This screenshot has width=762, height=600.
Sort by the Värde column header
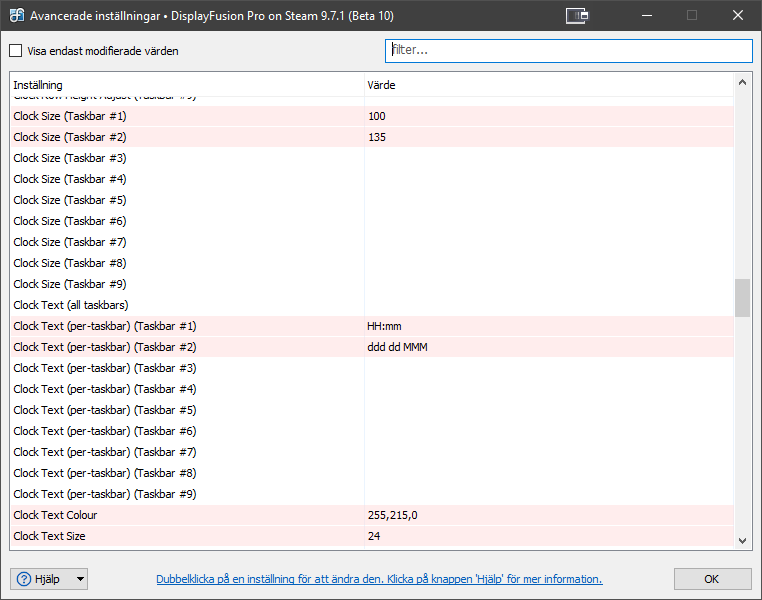pyautogui.click(x=548, y=85)
